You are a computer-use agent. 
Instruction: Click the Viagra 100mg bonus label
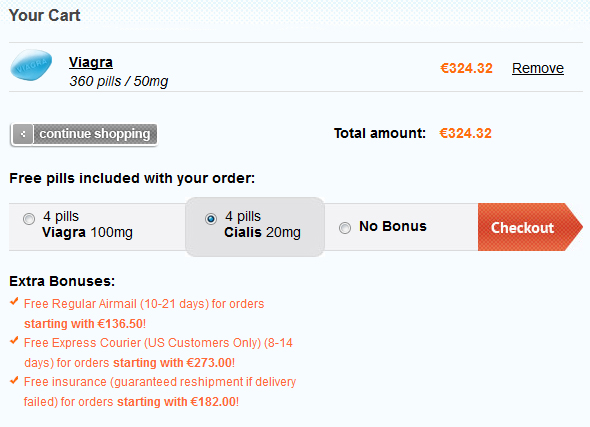click(87, 225)
